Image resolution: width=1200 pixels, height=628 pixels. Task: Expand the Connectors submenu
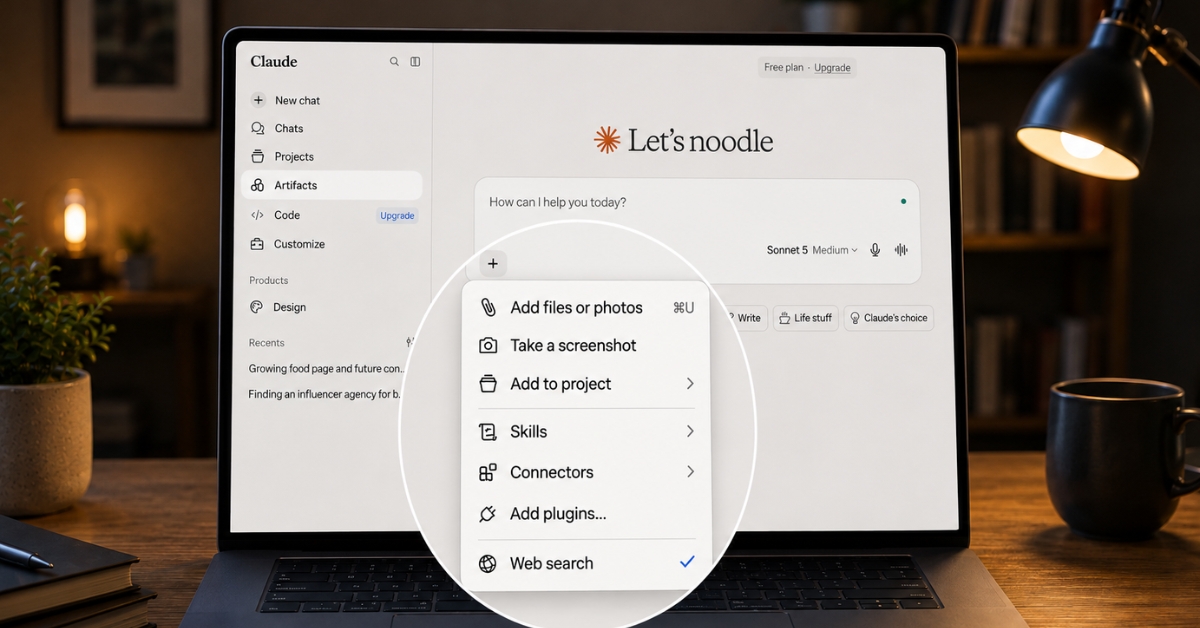pos(586,472)
